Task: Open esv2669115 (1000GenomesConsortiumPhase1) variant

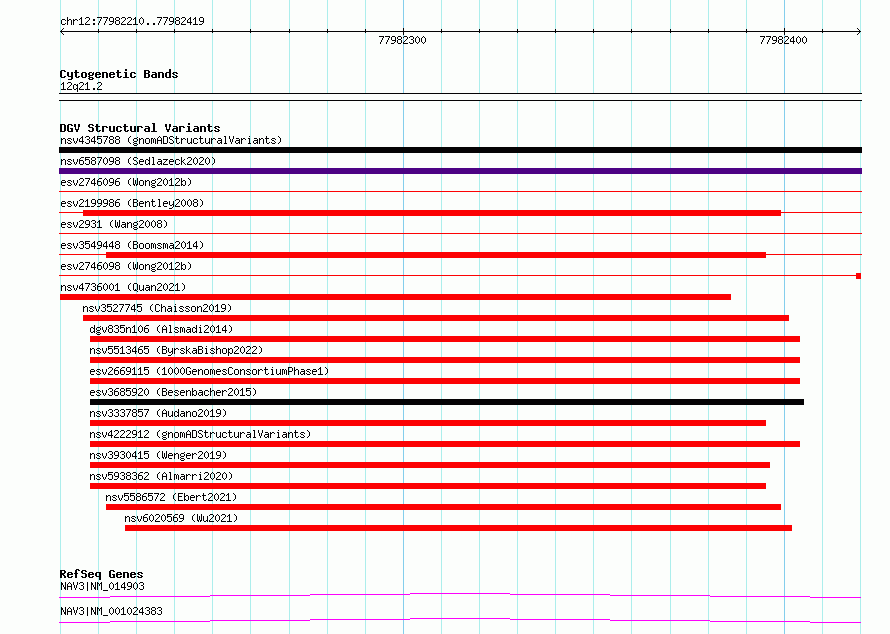Action: [x=209, y=371]
